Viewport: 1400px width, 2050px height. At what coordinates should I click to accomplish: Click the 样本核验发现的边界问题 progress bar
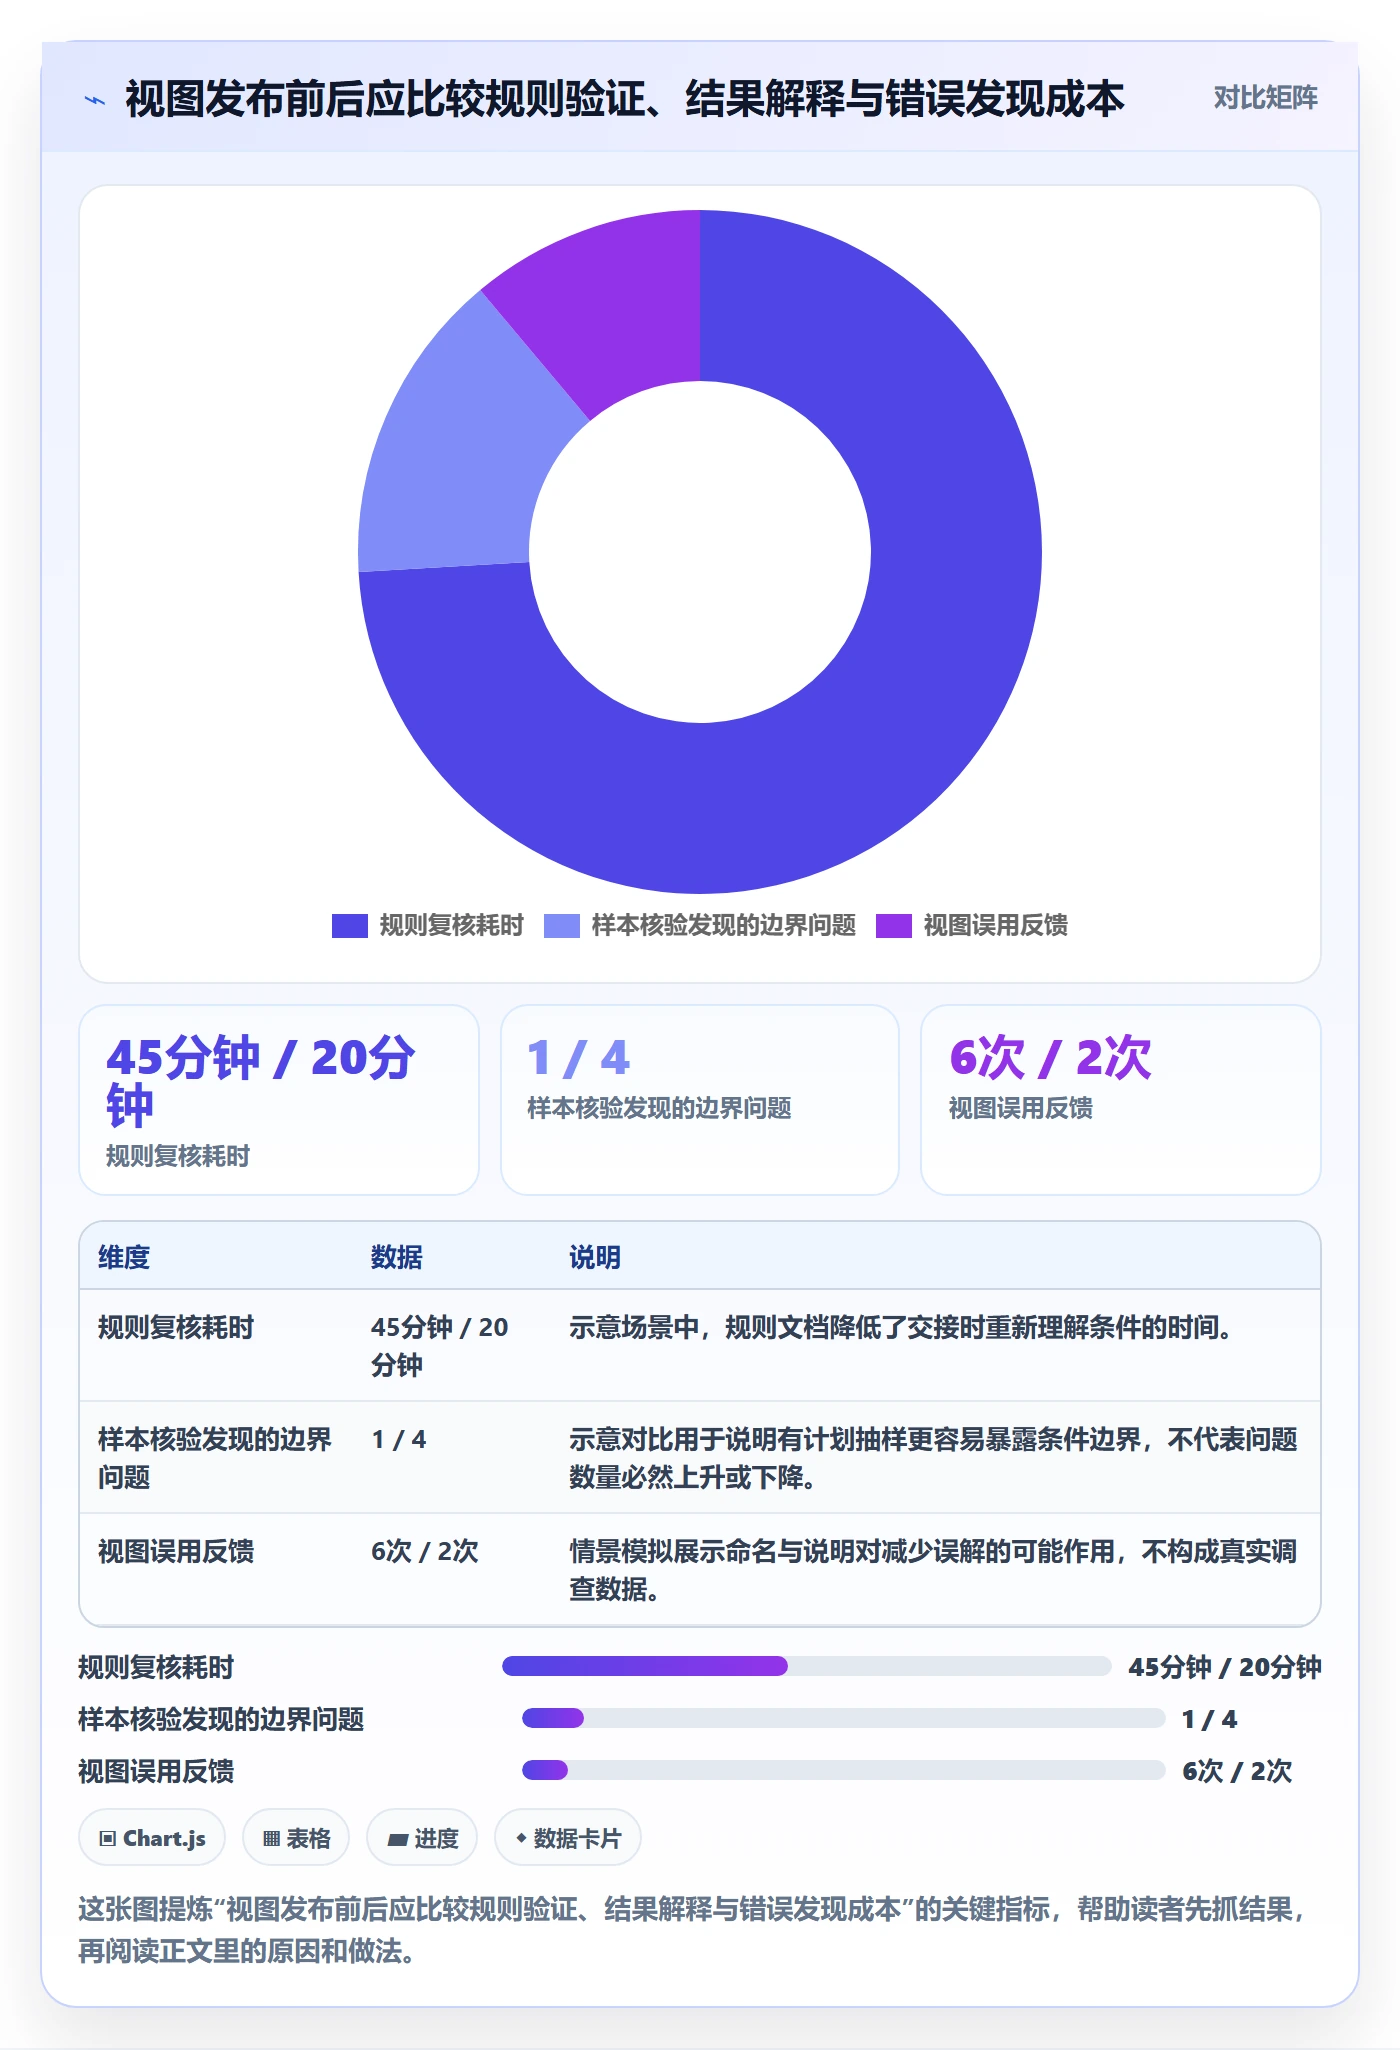(844, 1718)
